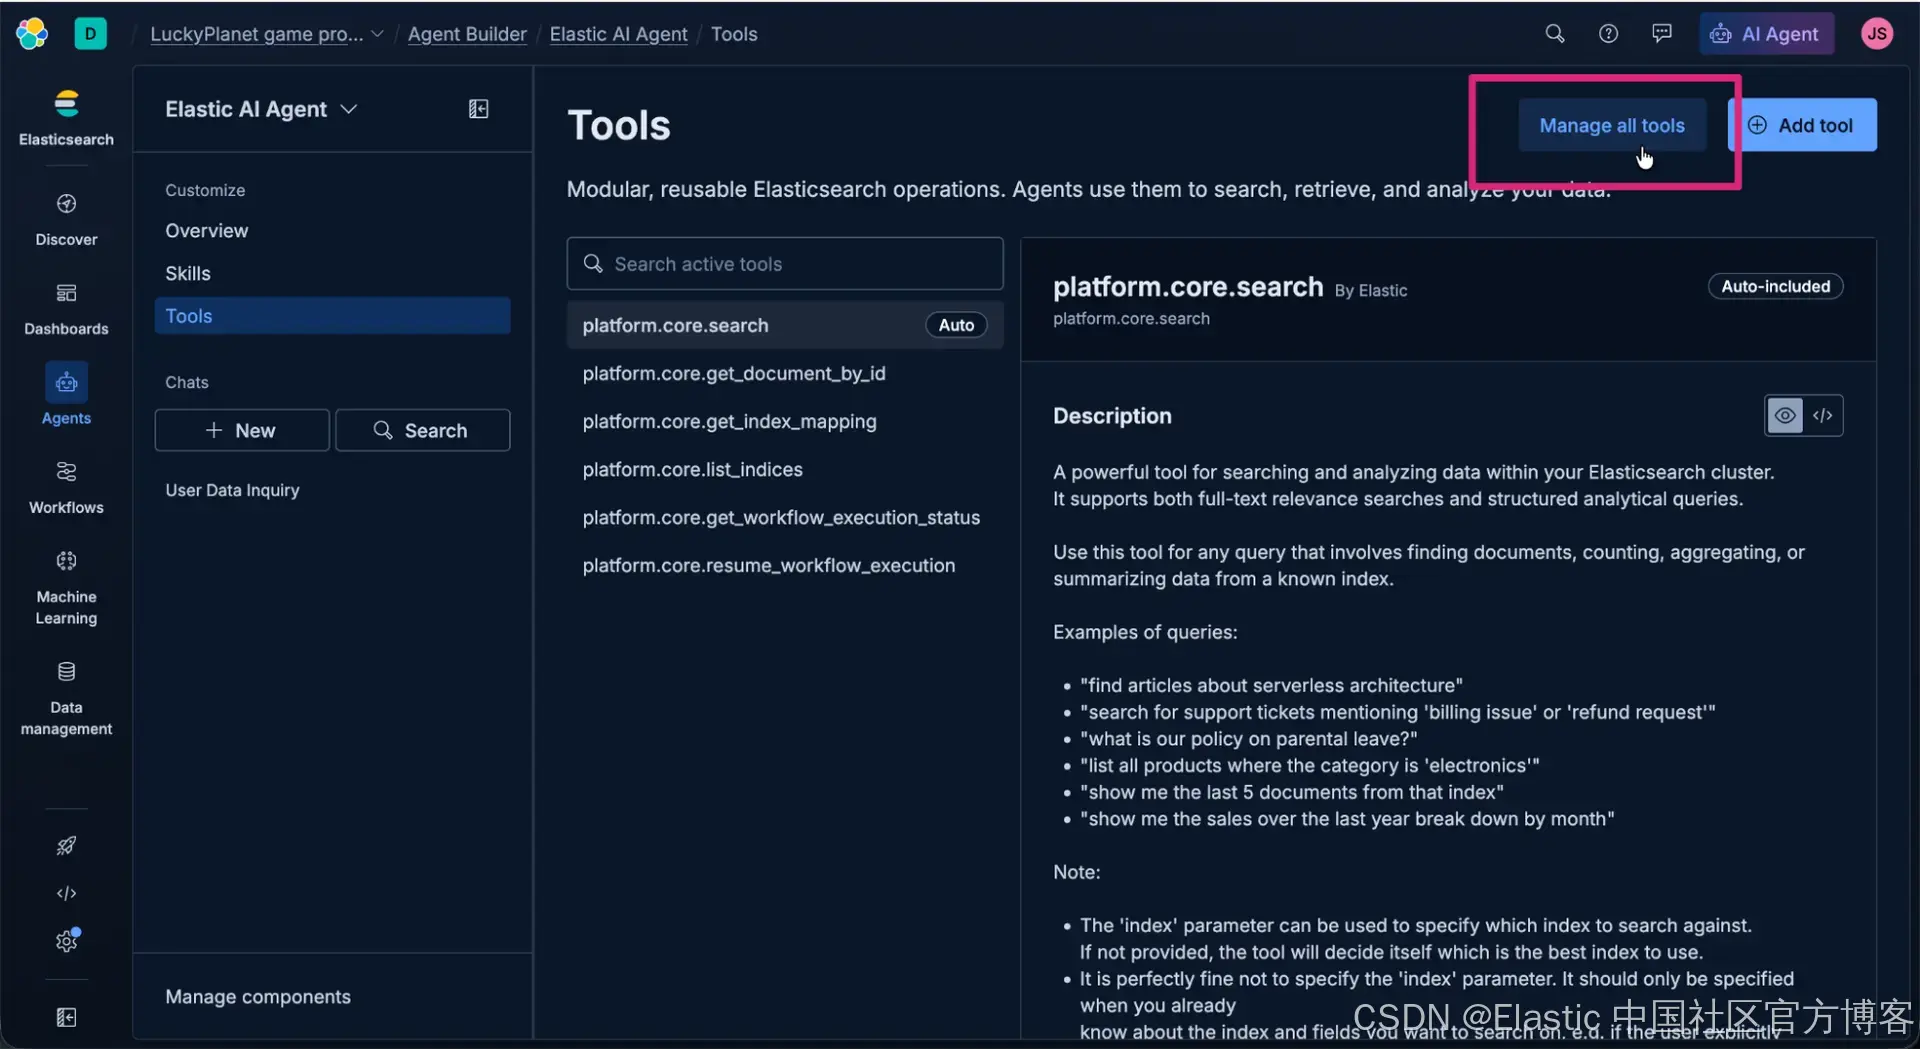Open the Overview section
Viewport: 1920px width, 1050px height.
point(207,231)
